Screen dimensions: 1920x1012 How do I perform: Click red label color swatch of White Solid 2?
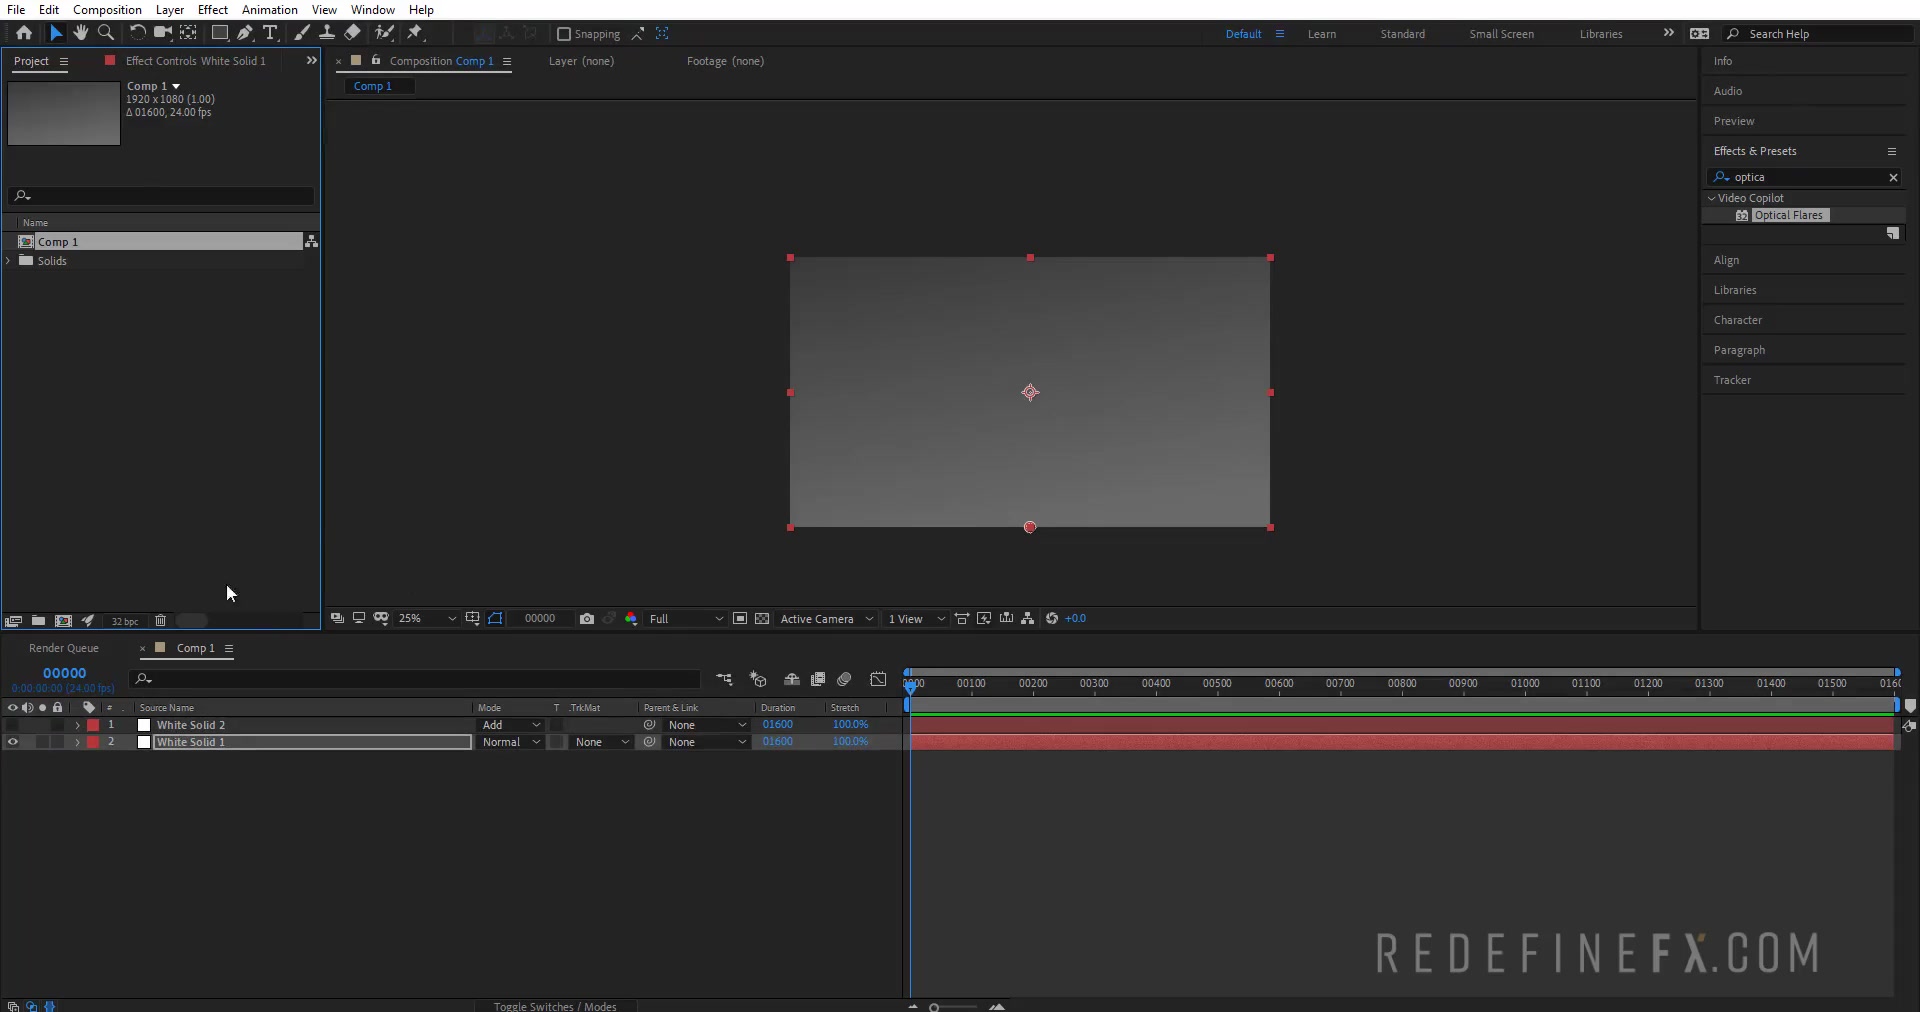pos(93,725)
